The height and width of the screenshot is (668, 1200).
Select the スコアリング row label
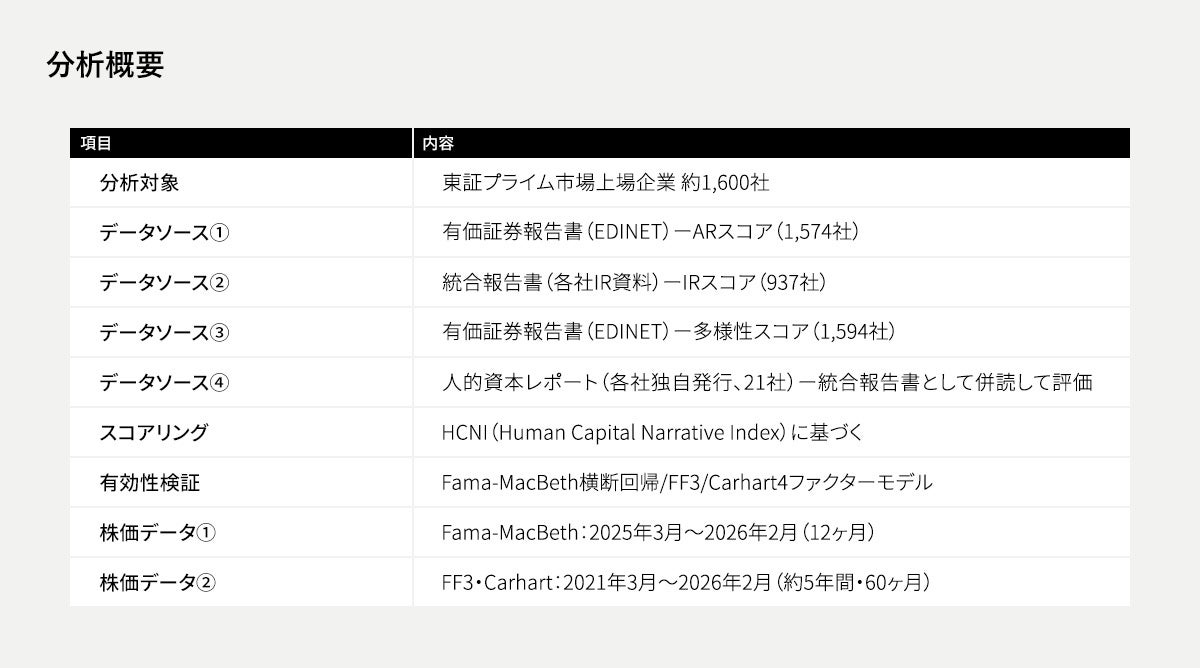pyautogui.click(x=154, y=433)
